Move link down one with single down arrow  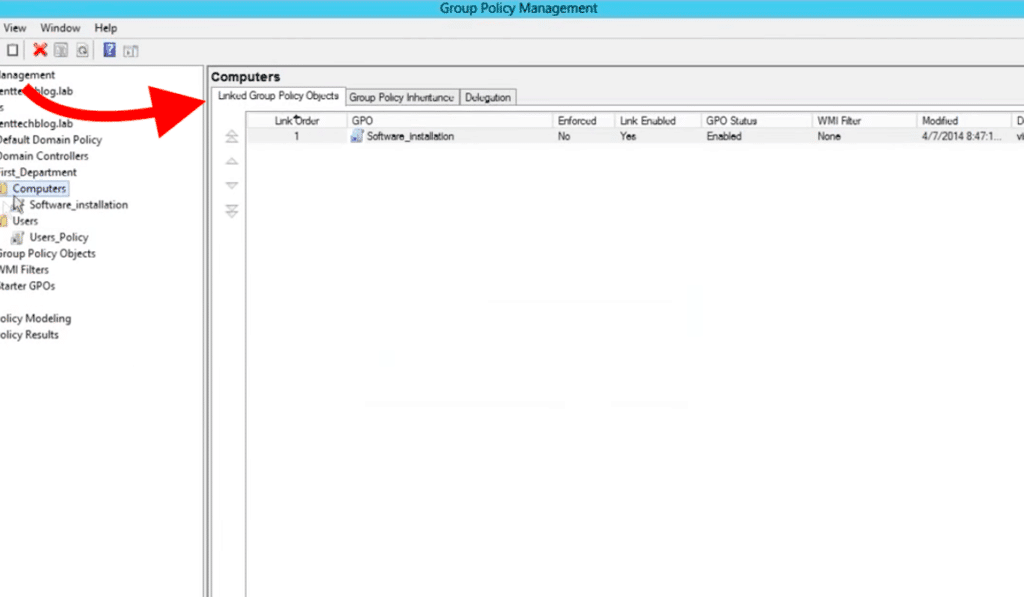232,185
